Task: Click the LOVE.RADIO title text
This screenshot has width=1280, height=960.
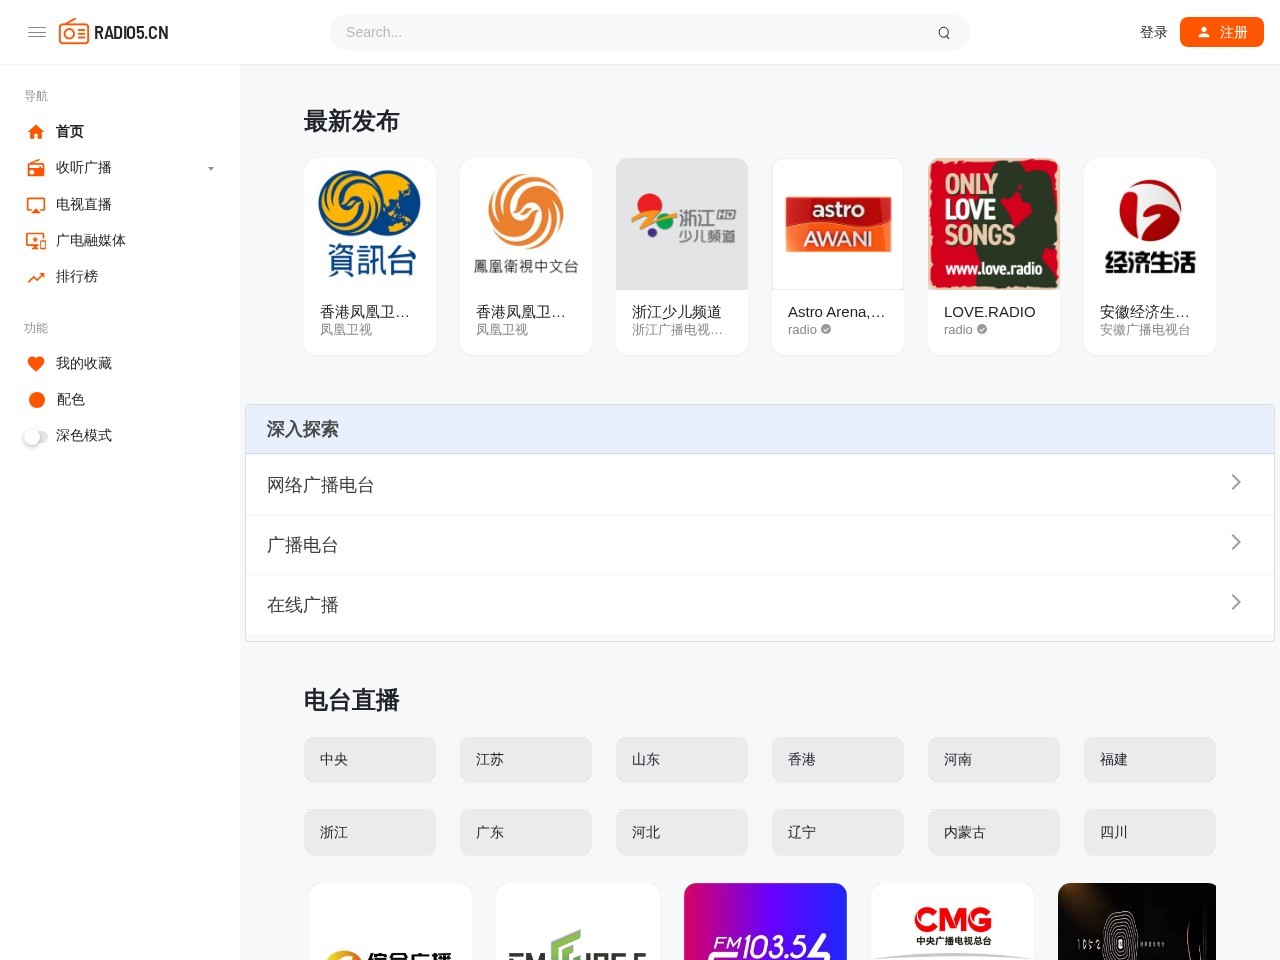Action: (x=990, y=312)
